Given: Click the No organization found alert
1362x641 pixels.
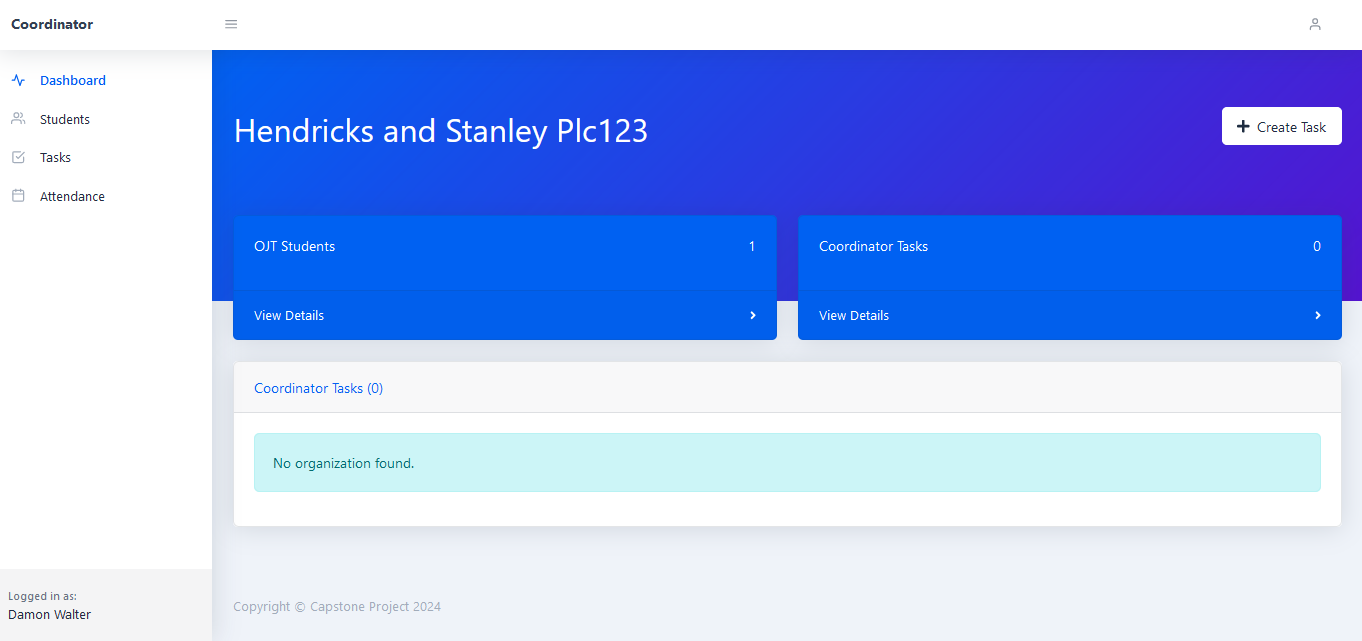Looking at the screenshot, I should pos(787,462).
